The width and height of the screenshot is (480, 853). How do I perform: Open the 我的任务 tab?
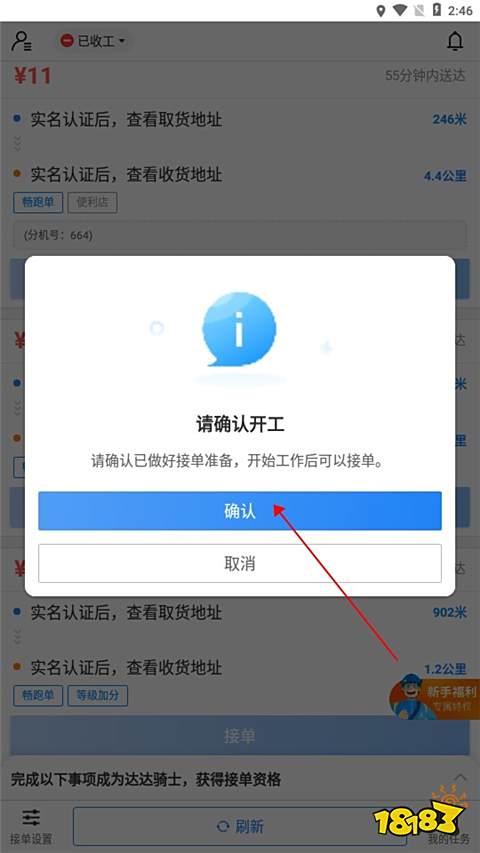tap(447, 838)
